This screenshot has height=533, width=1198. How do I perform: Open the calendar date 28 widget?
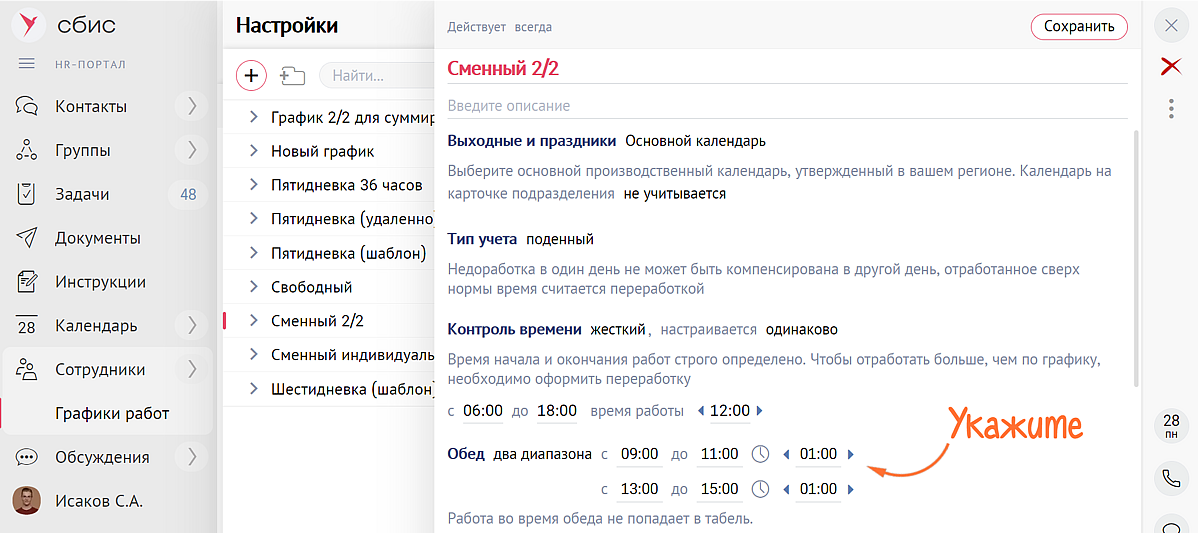pos(1171,426)
